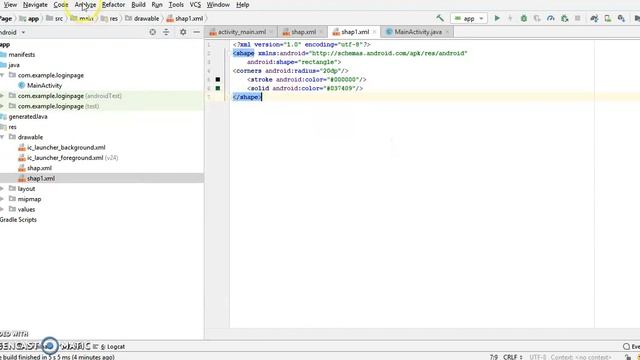This screenshot has width=640, height=360.
Task: Click the scroll-from-source target icon in project panel
Action: point(153,32)
